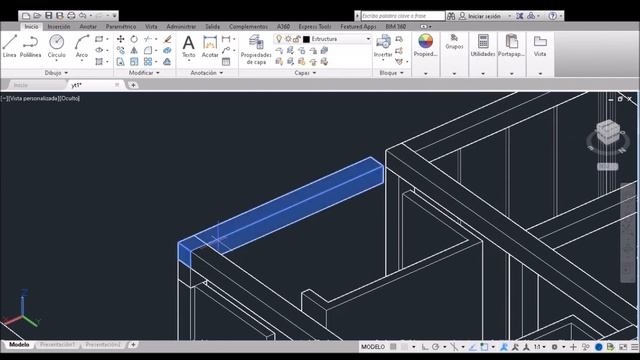This screenshot has width=640, height=360.
Task: Select the Copy tool in Modificar
Action: (x=120, y=51)
